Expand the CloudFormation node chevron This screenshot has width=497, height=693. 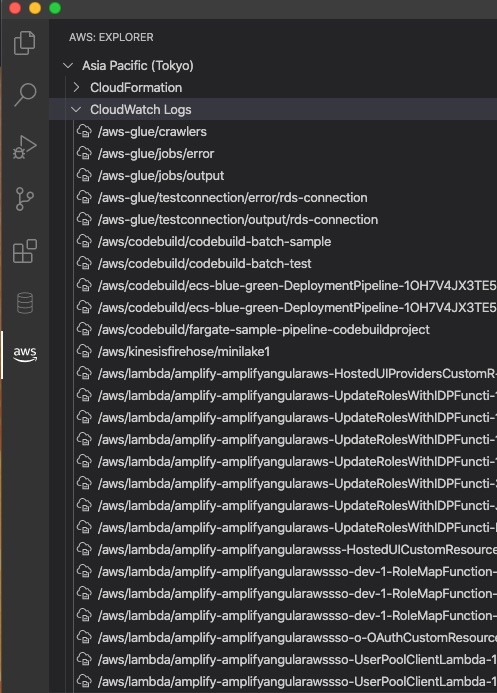(x=76, y=88)
